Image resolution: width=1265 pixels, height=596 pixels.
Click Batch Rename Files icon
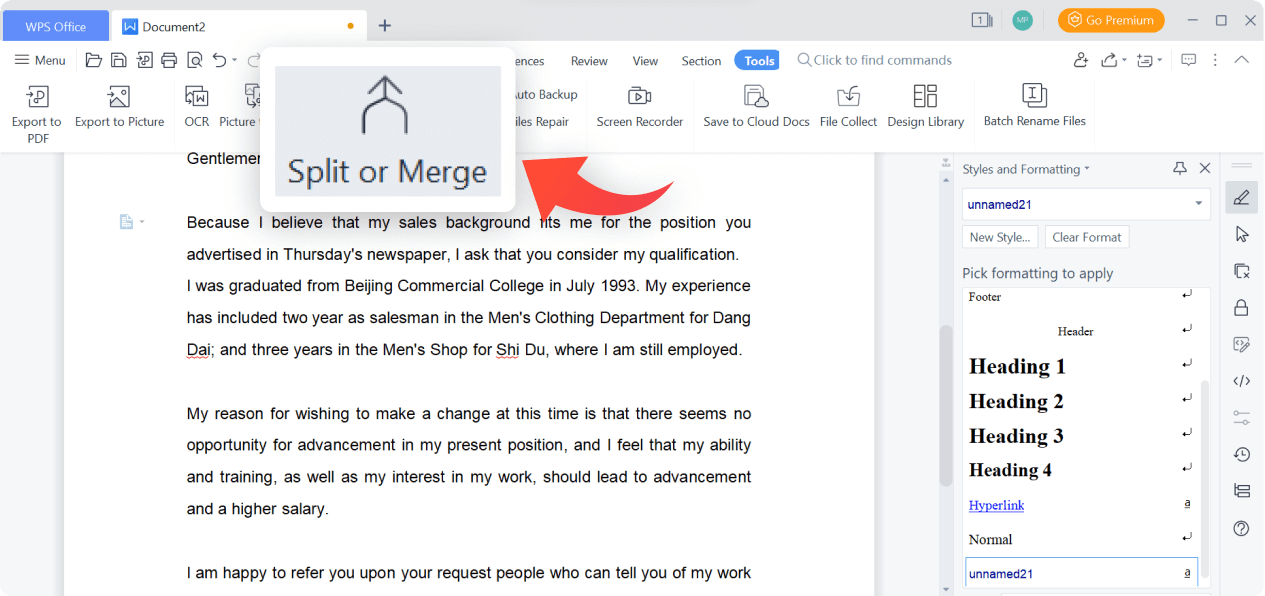(1034, 106)
